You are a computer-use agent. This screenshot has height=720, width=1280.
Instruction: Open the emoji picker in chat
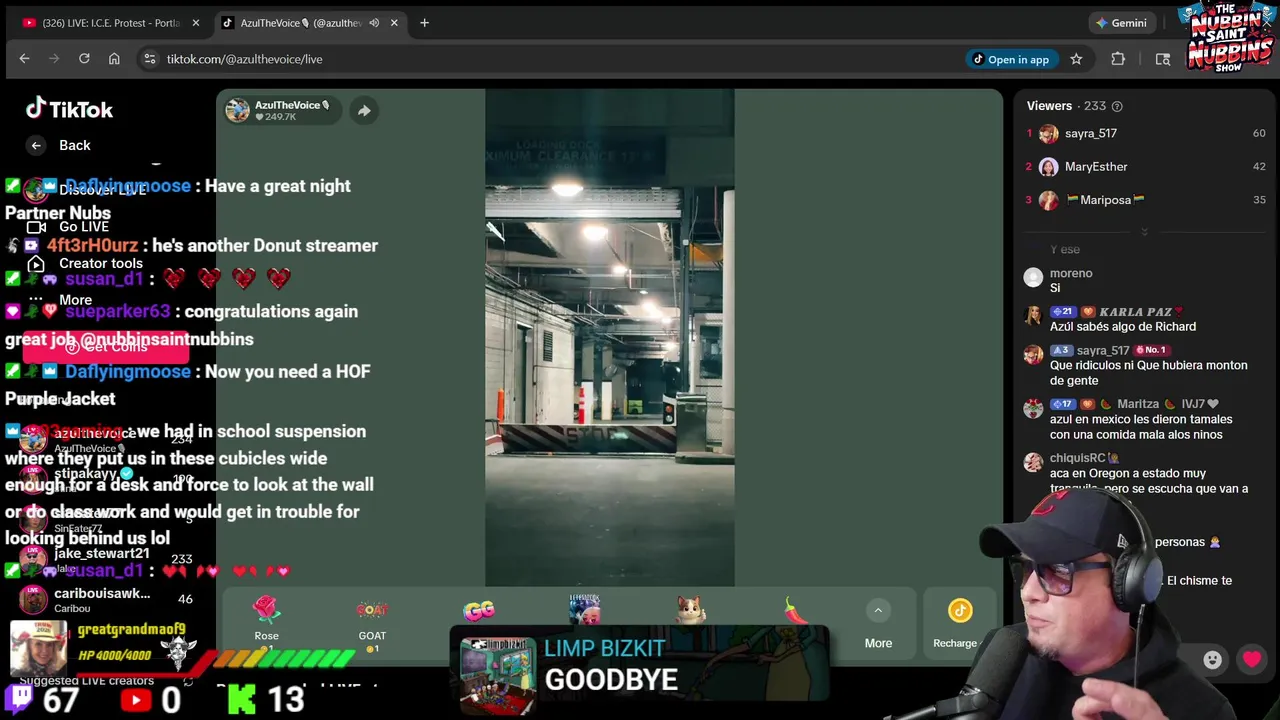(x=1212, y=659)
